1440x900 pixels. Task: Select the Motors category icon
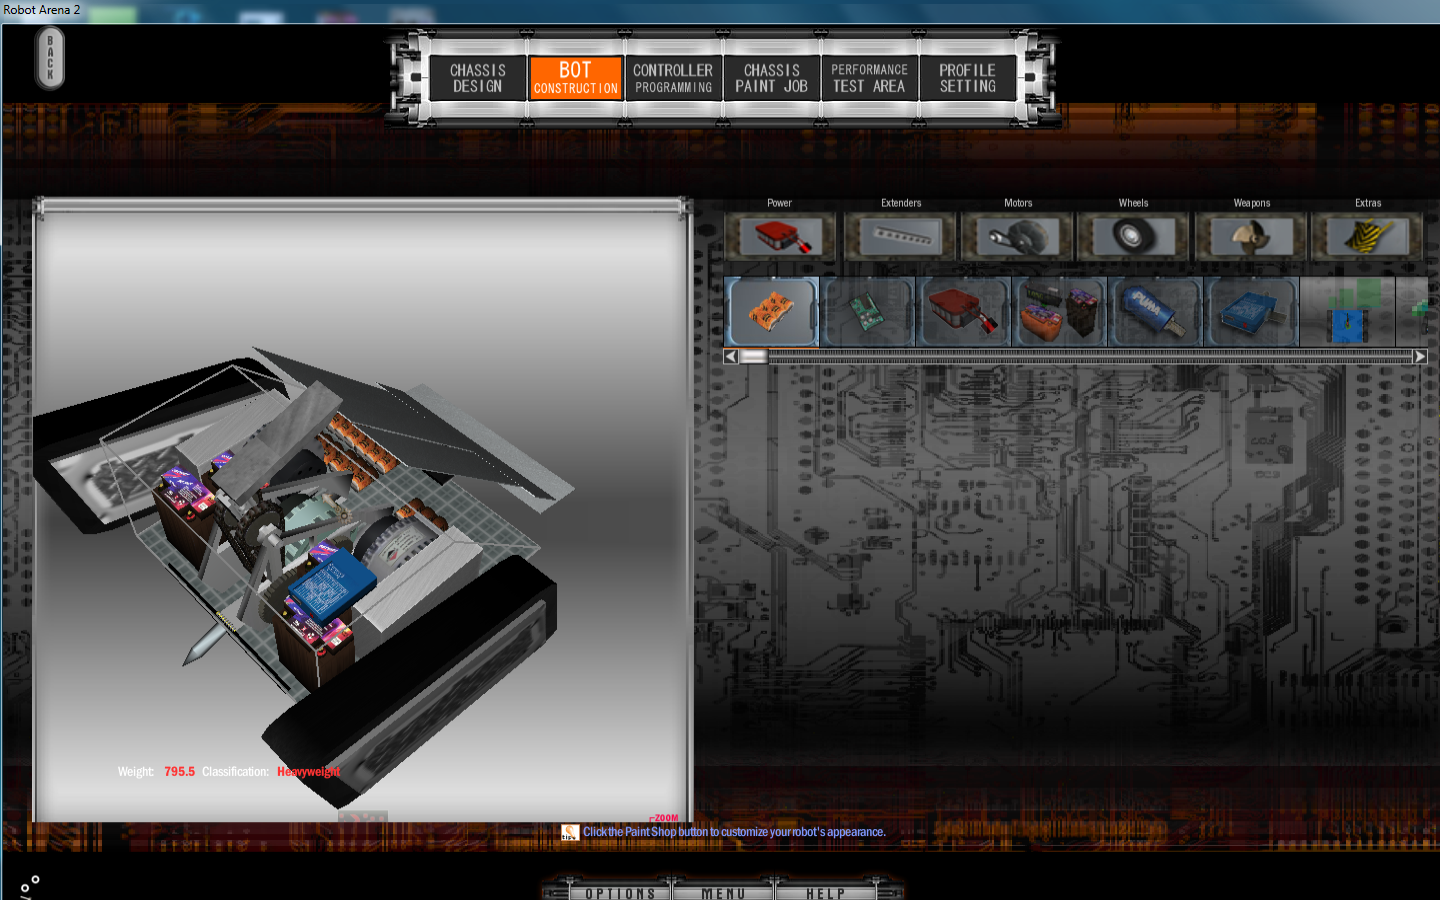point(1017,237)
